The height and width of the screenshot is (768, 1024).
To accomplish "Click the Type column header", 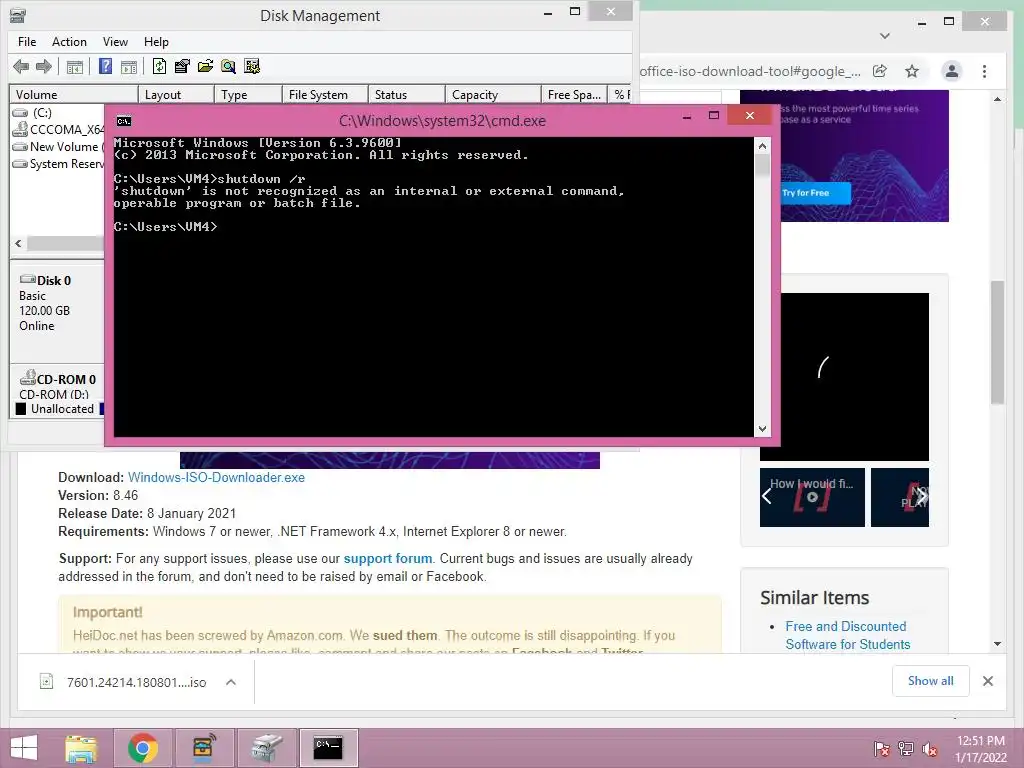I will coord(248,95).
